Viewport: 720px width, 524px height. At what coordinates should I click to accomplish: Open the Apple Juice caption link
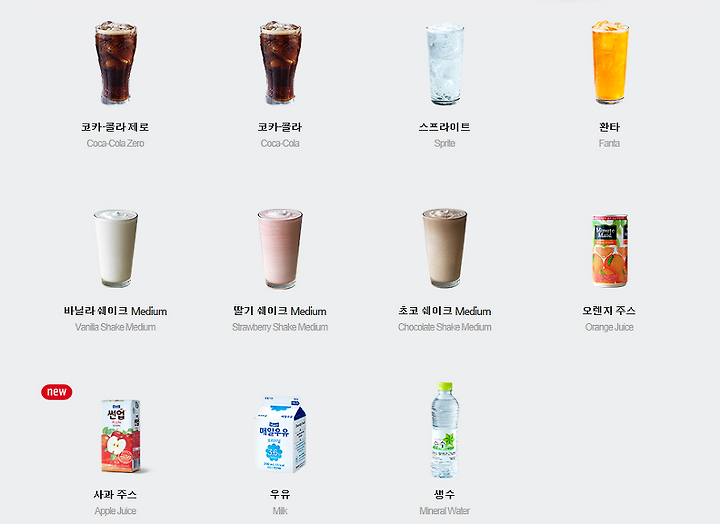[x=115, y=511]
